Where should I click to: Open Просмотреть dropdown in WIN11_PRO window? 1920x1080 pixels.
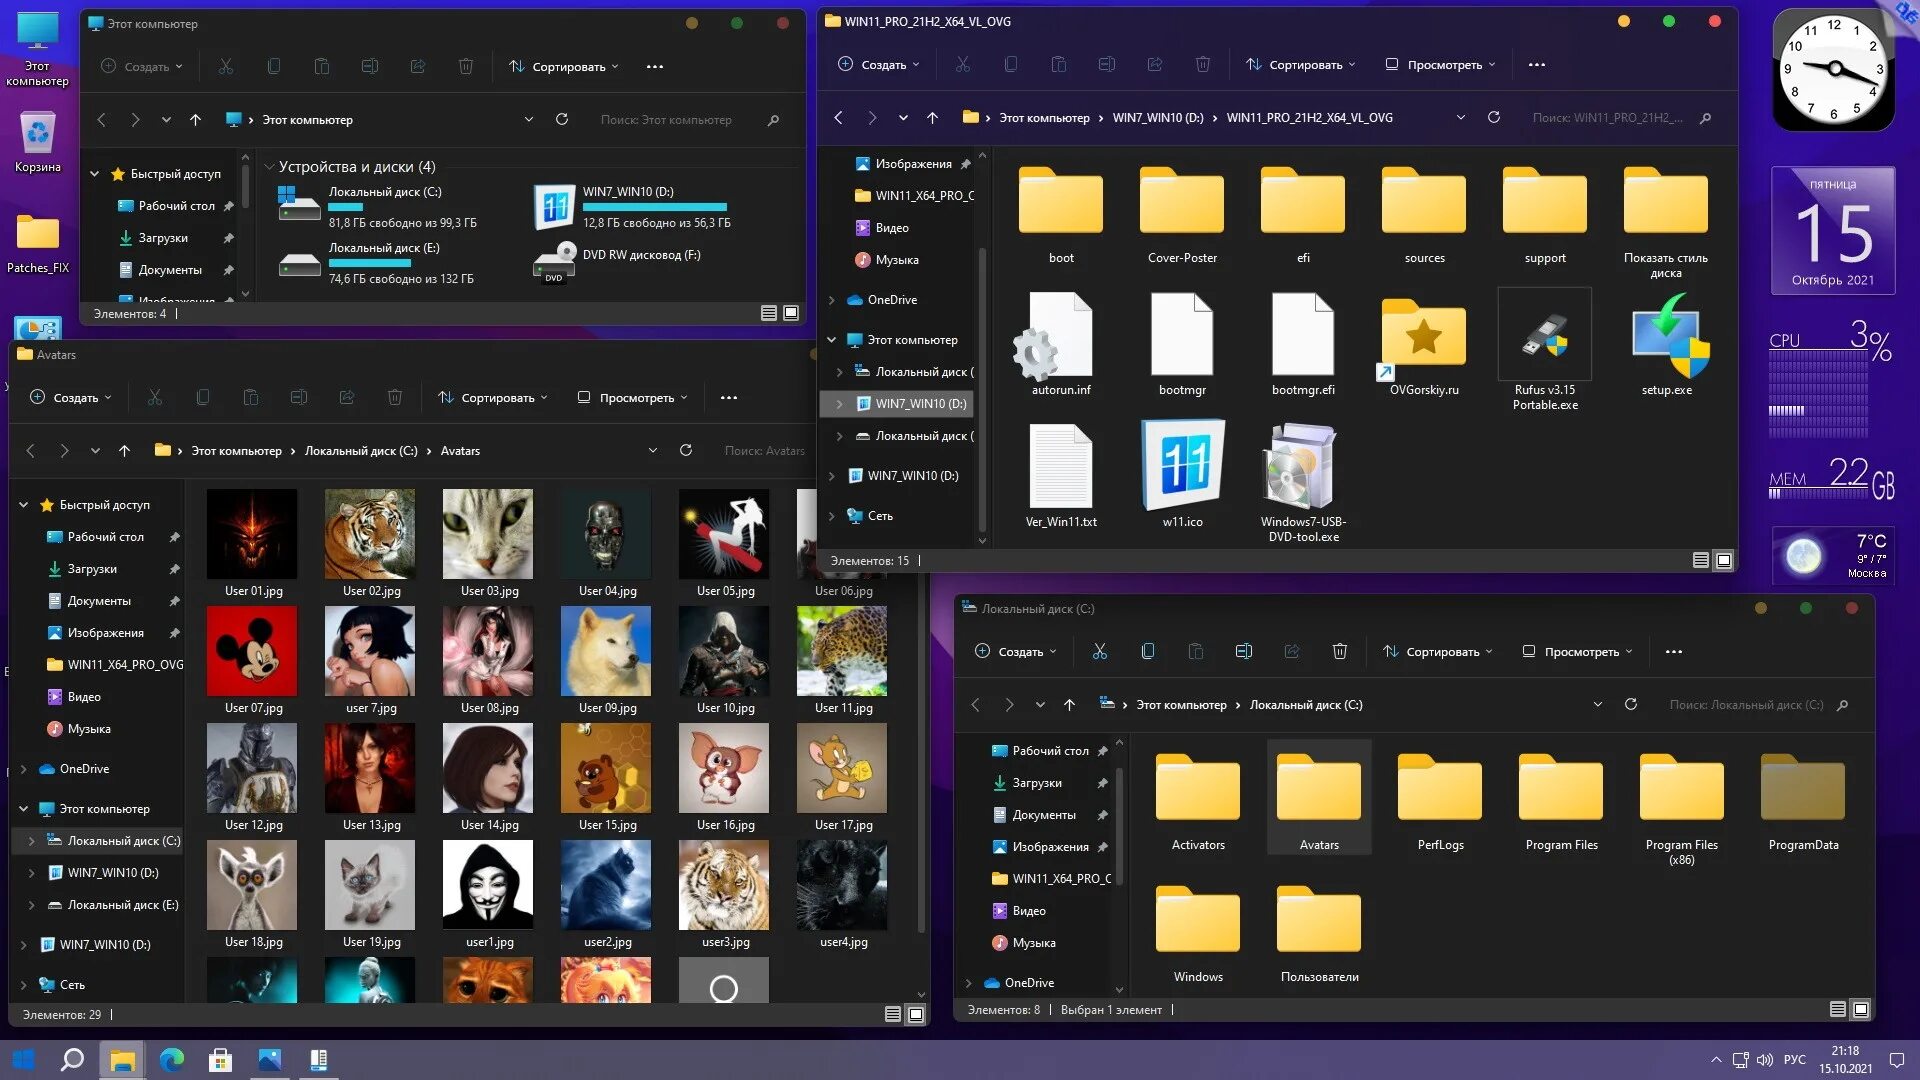(x=1441, y=65)
